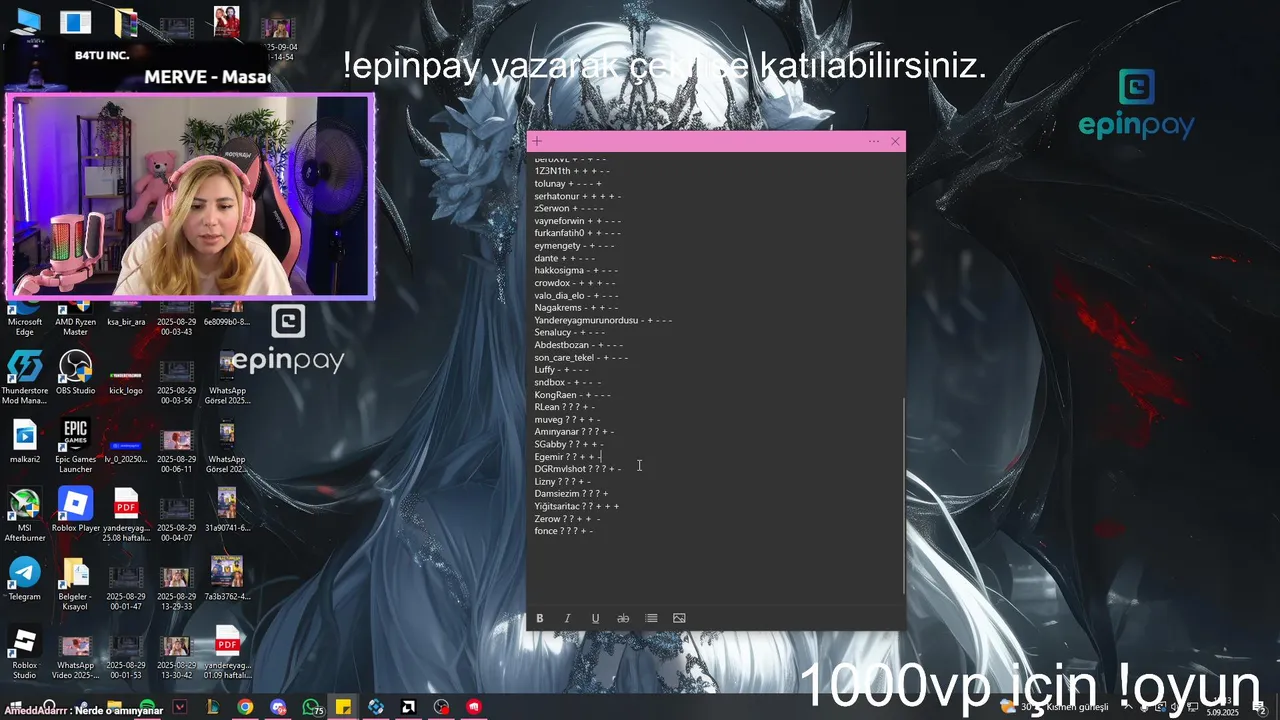Select Telegram desktop shortcut
1280x720 pixels.
(25, 578)
